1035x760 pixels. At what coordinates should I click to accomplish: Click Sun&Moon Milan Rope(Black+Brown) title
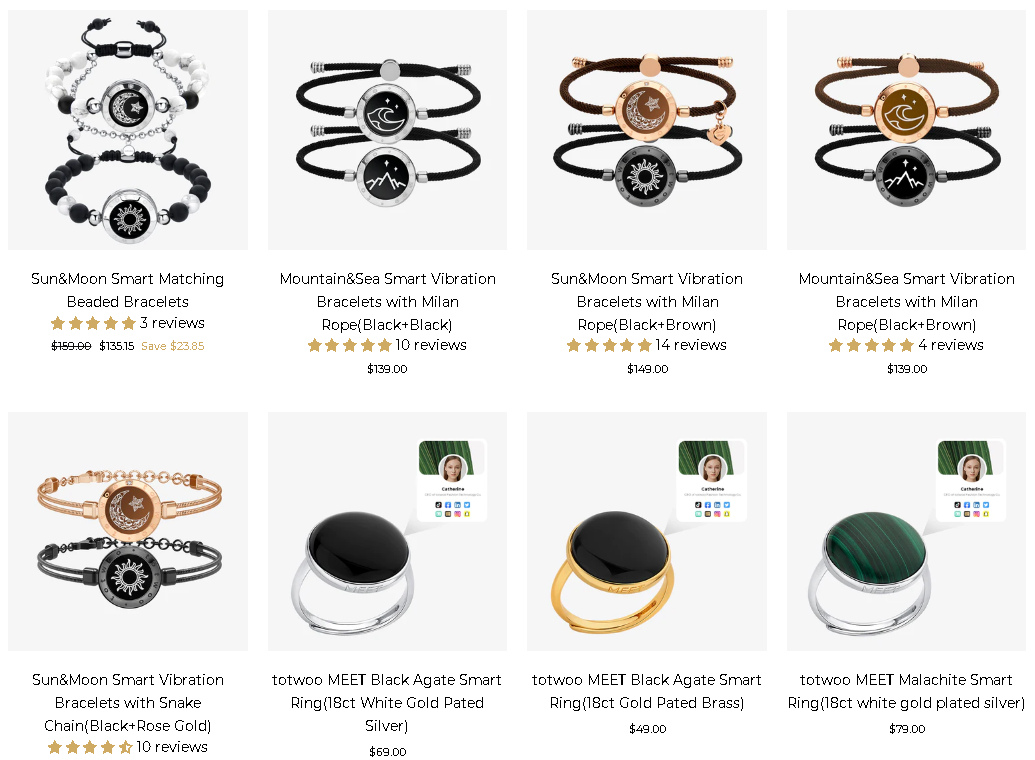pyautogui.click(x=647, y=301)
